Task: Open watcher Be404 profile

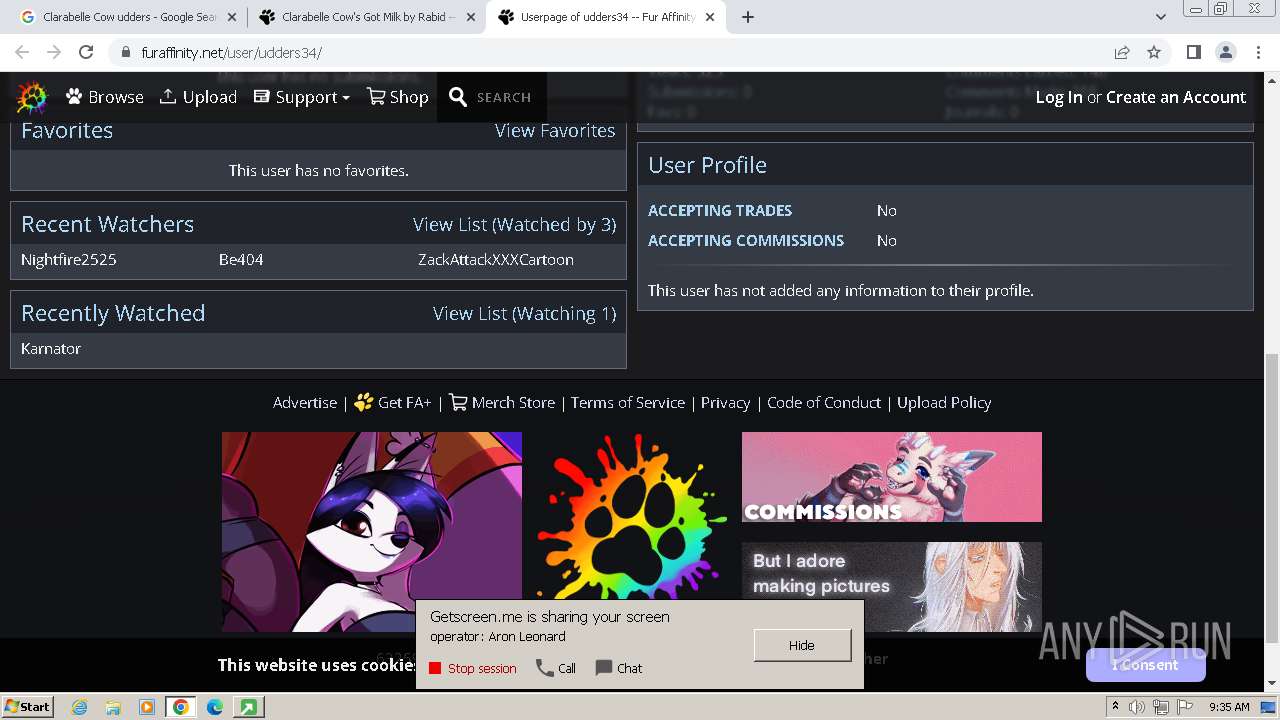Action: [x=241, y=259]
